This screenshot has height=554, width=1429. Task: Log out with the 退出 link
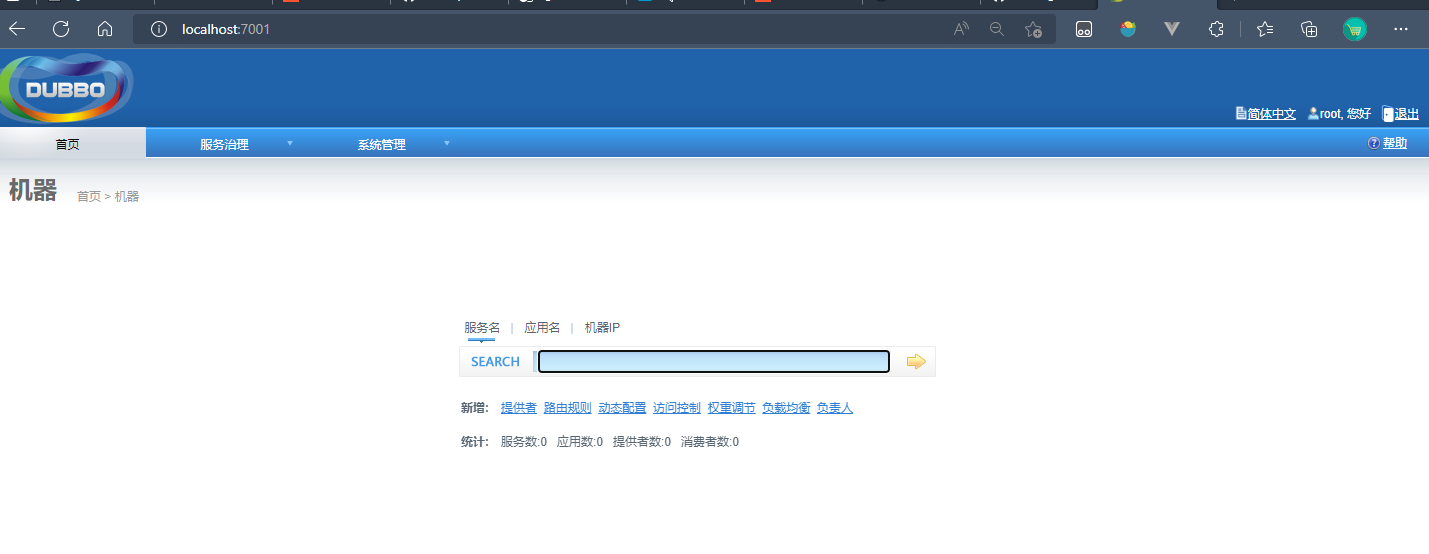pos(1407,114)
